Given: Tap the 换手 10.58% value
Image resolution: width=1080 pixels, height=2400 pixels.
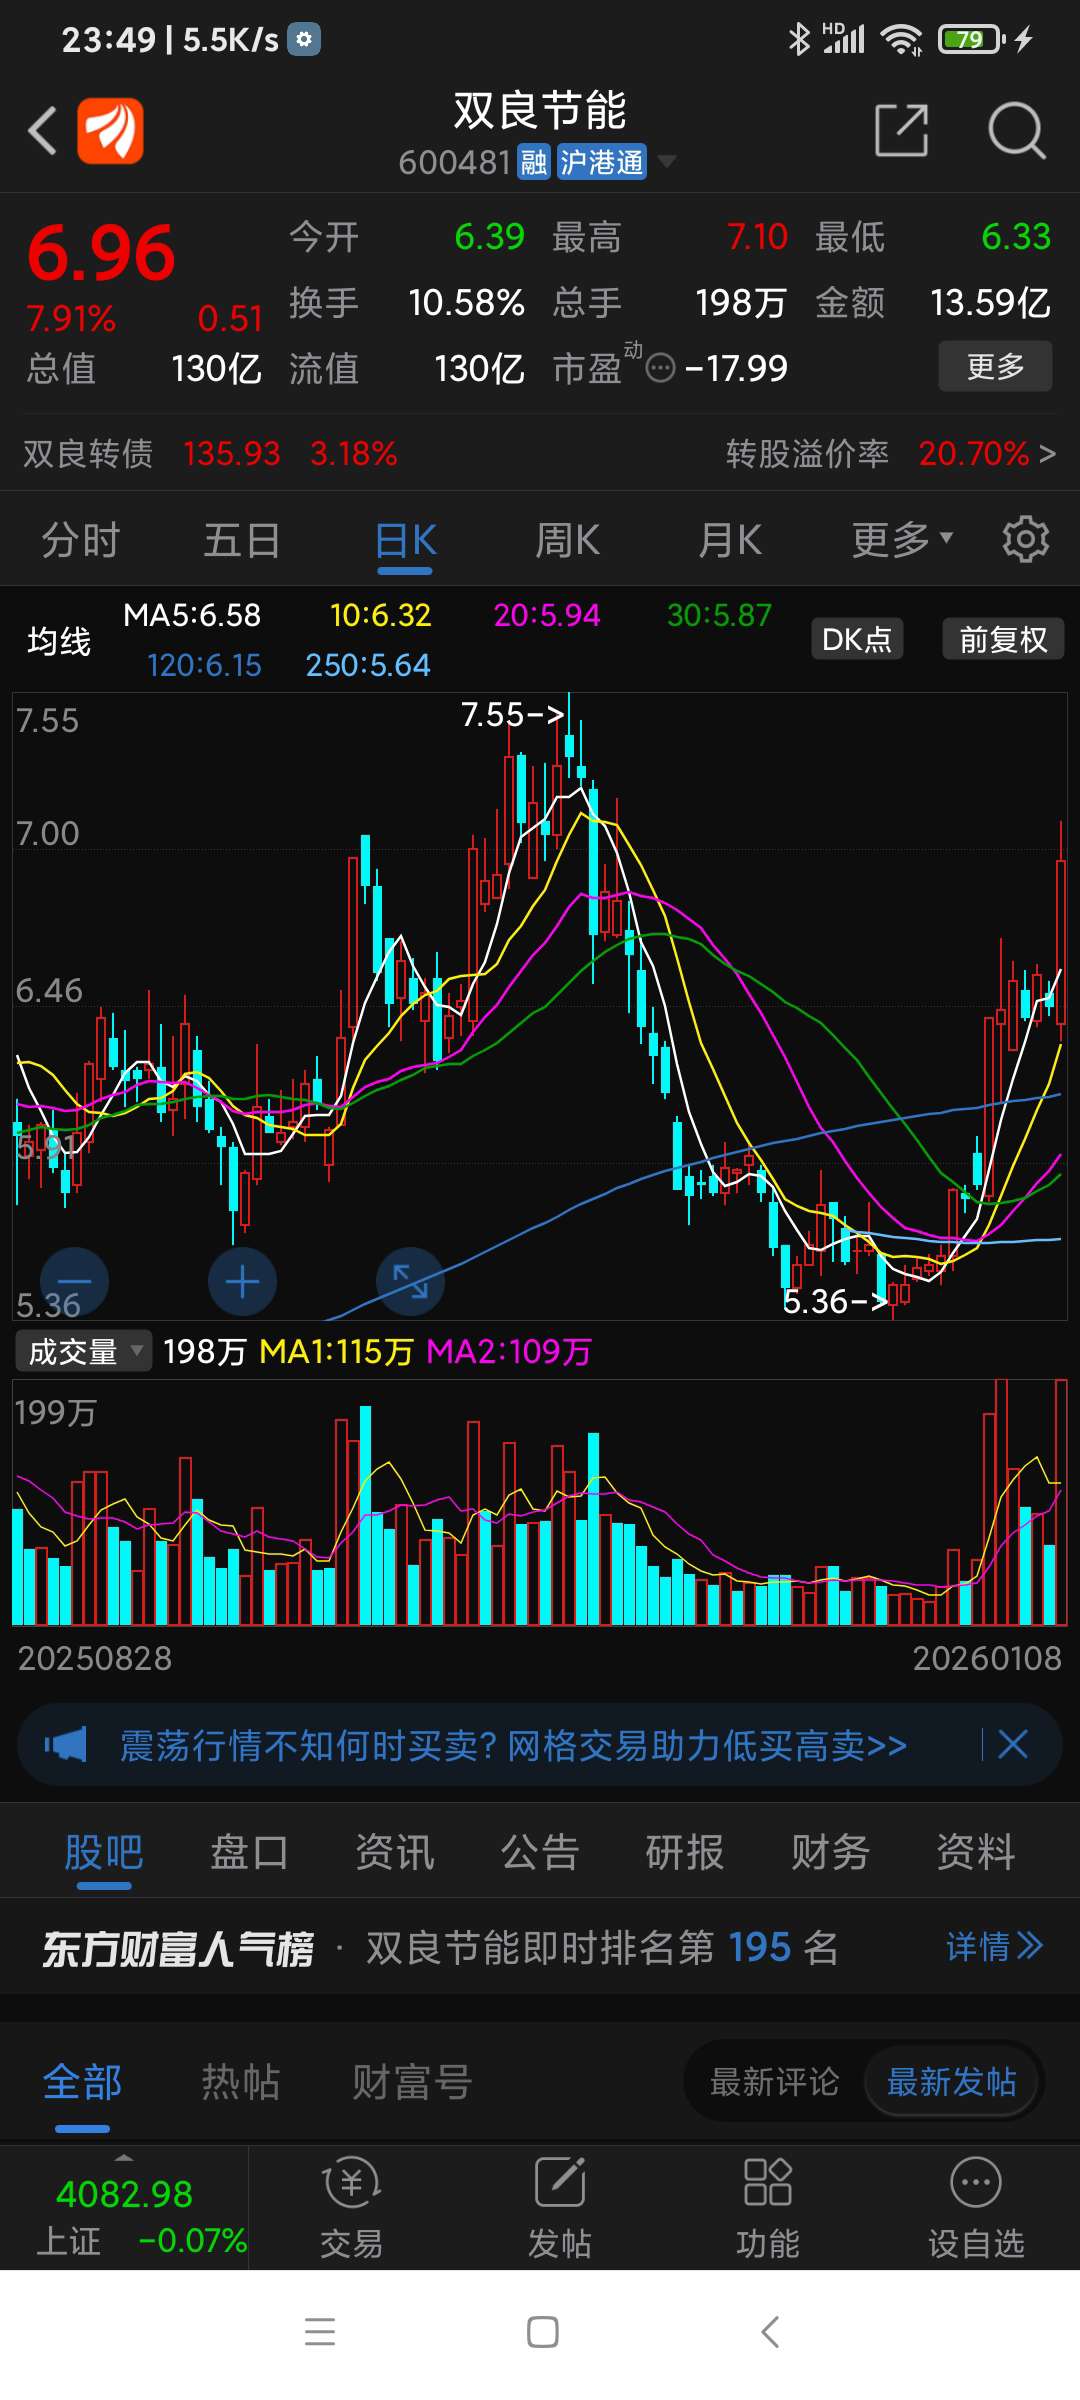Looking at the screenshot, I should coord(466,303).
